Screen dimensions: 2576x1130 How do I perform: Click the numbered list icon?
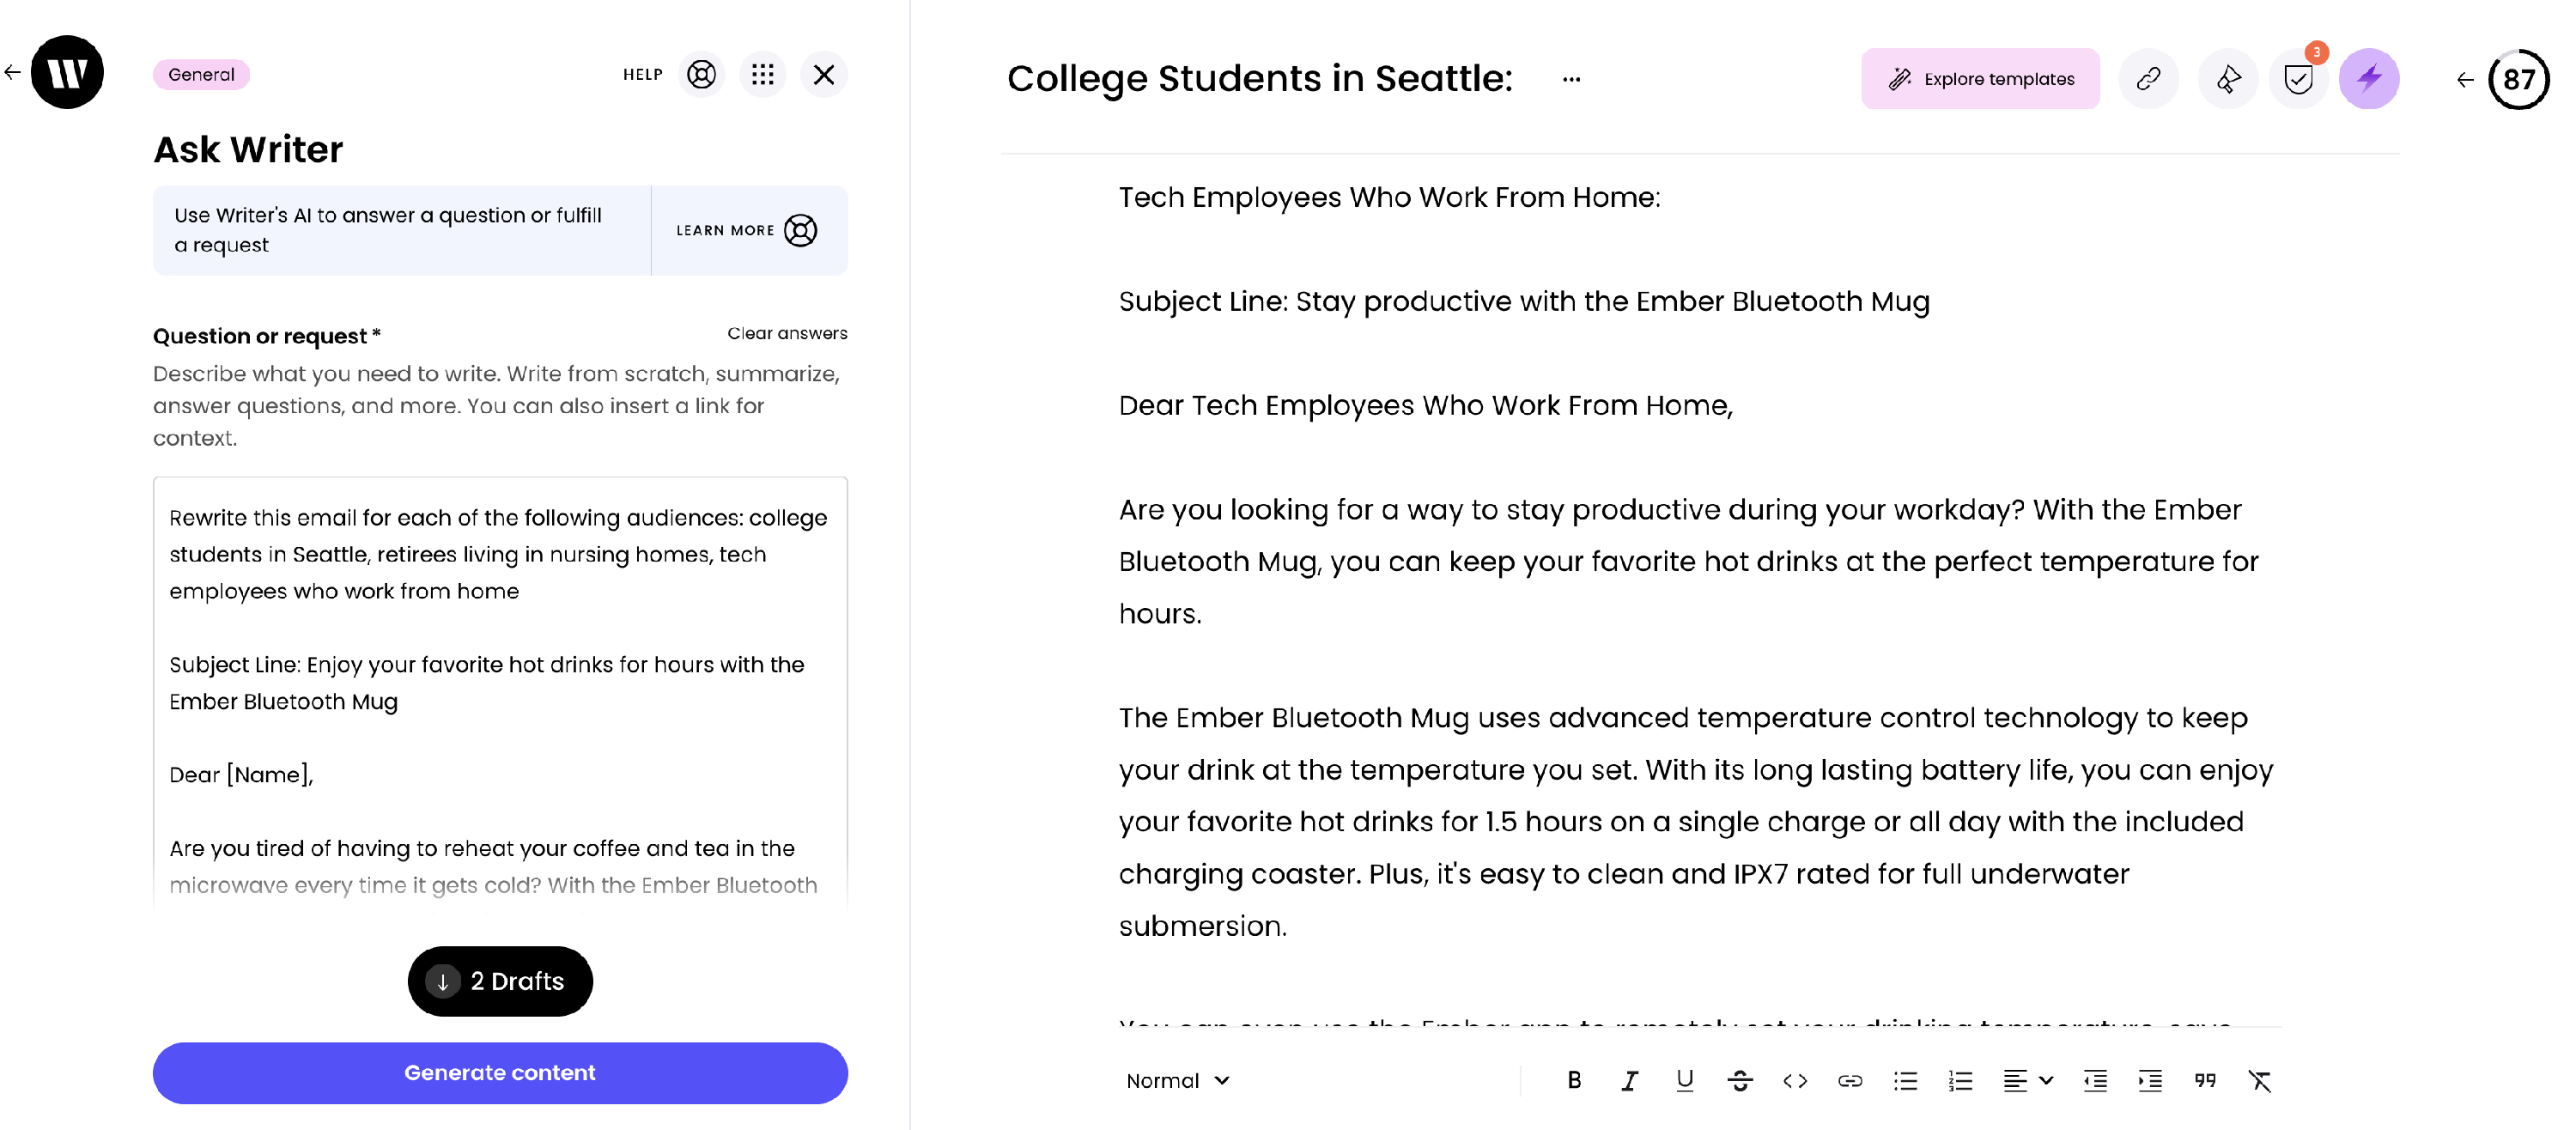coord(1960,1080)
